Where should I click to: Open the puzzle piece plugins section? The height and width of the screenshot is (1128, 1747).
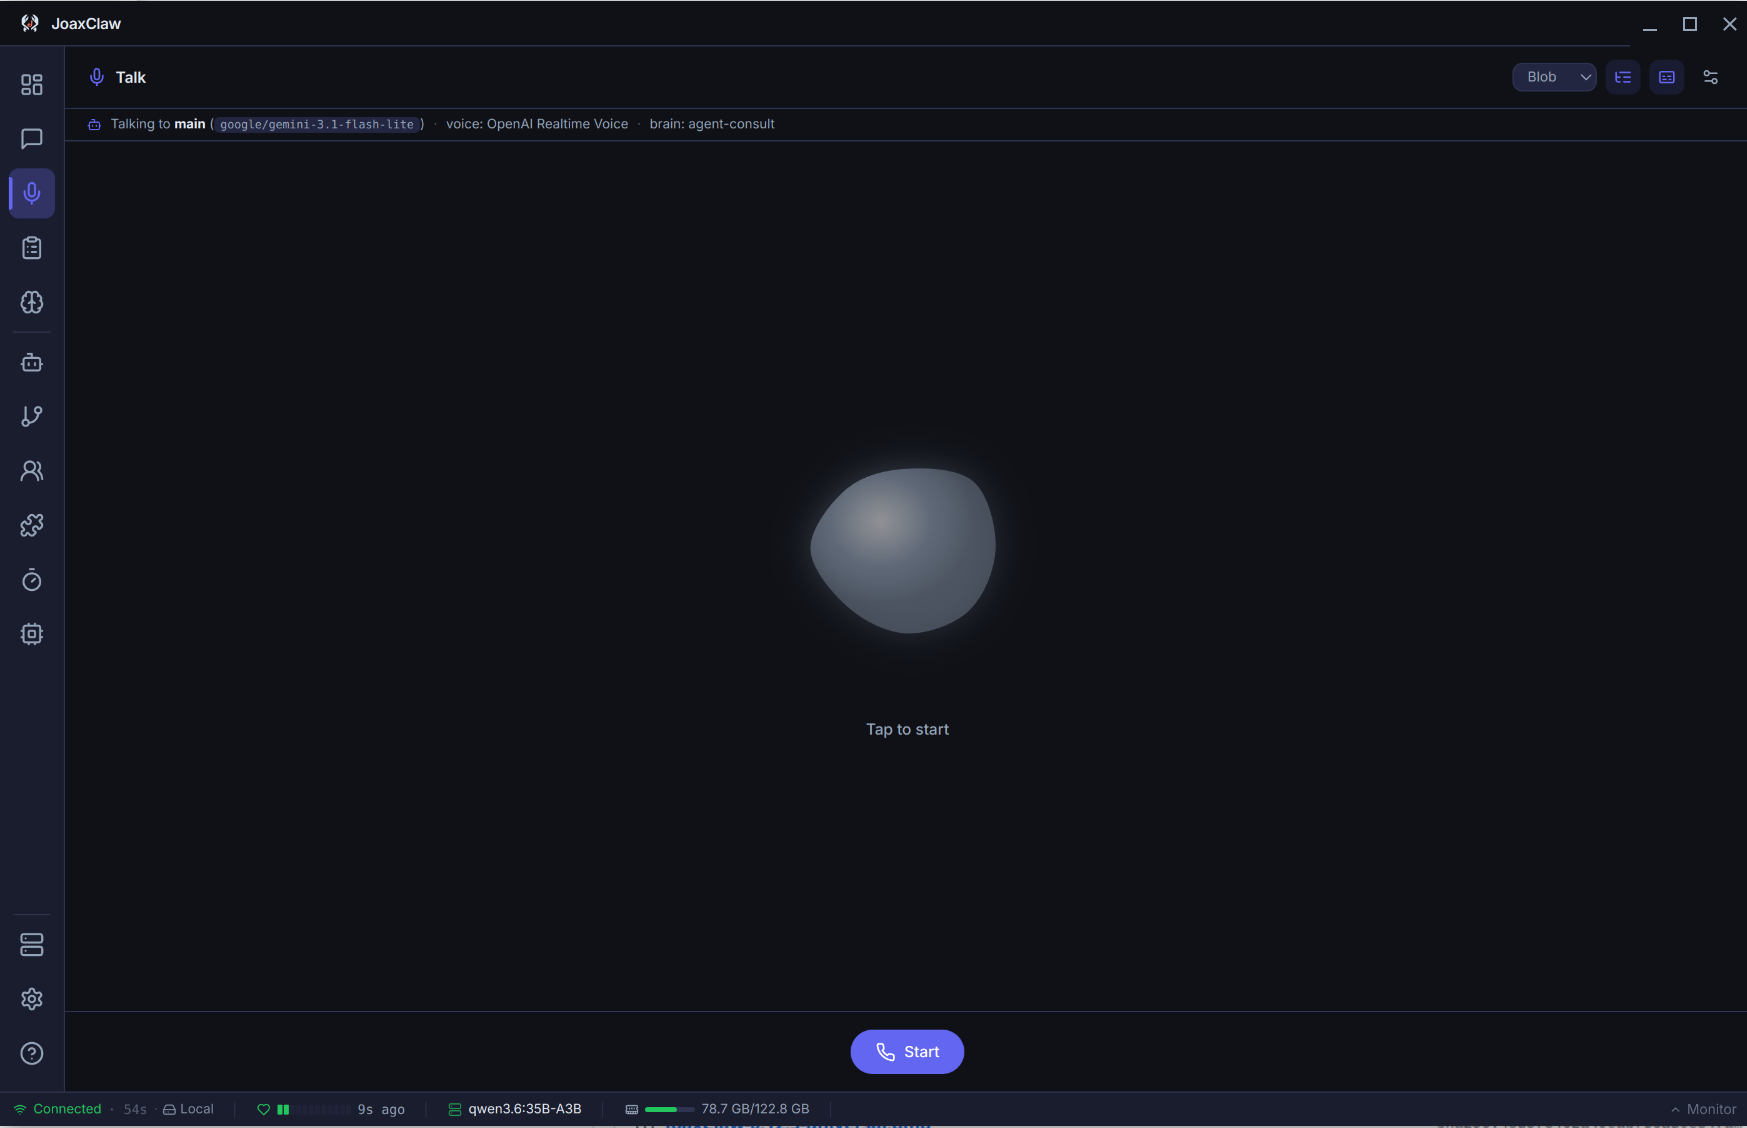pos(32,525)
